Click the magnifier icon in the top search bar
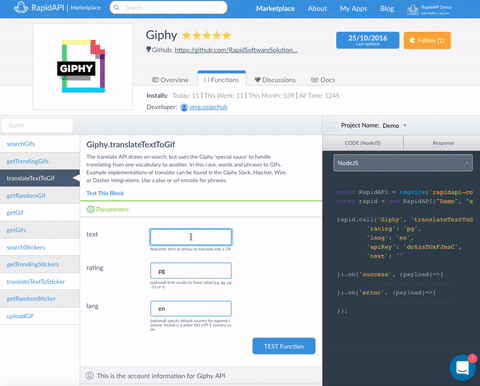 point(116,7)
